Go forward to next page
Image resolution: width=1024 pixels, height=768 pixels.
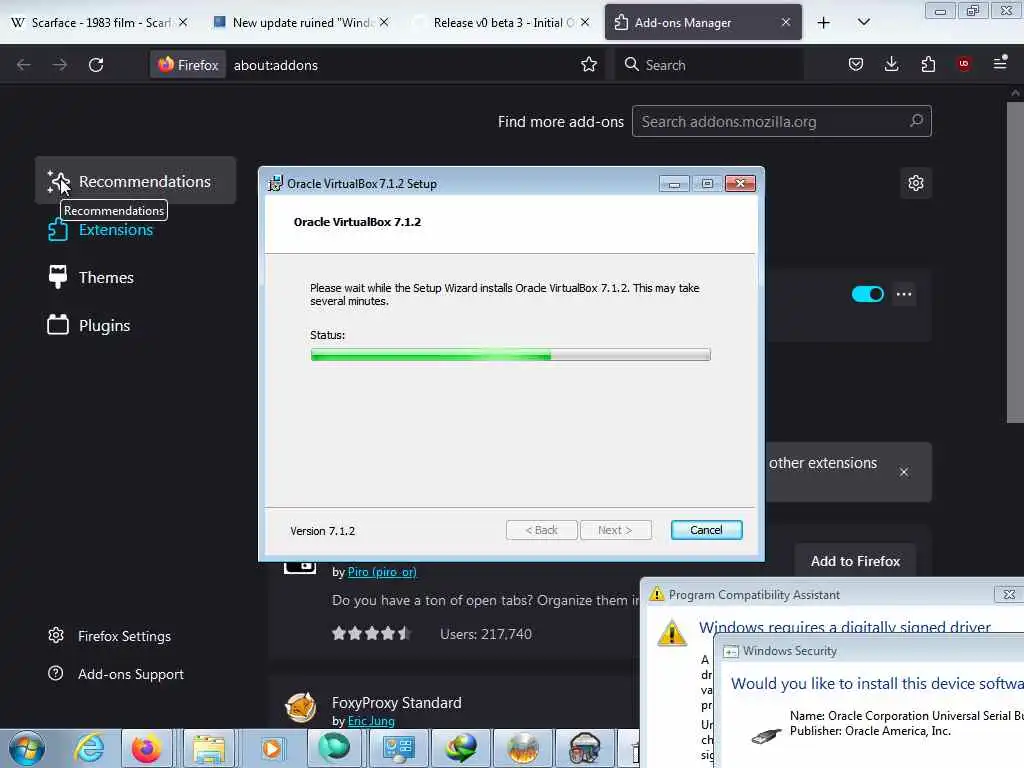59,65
